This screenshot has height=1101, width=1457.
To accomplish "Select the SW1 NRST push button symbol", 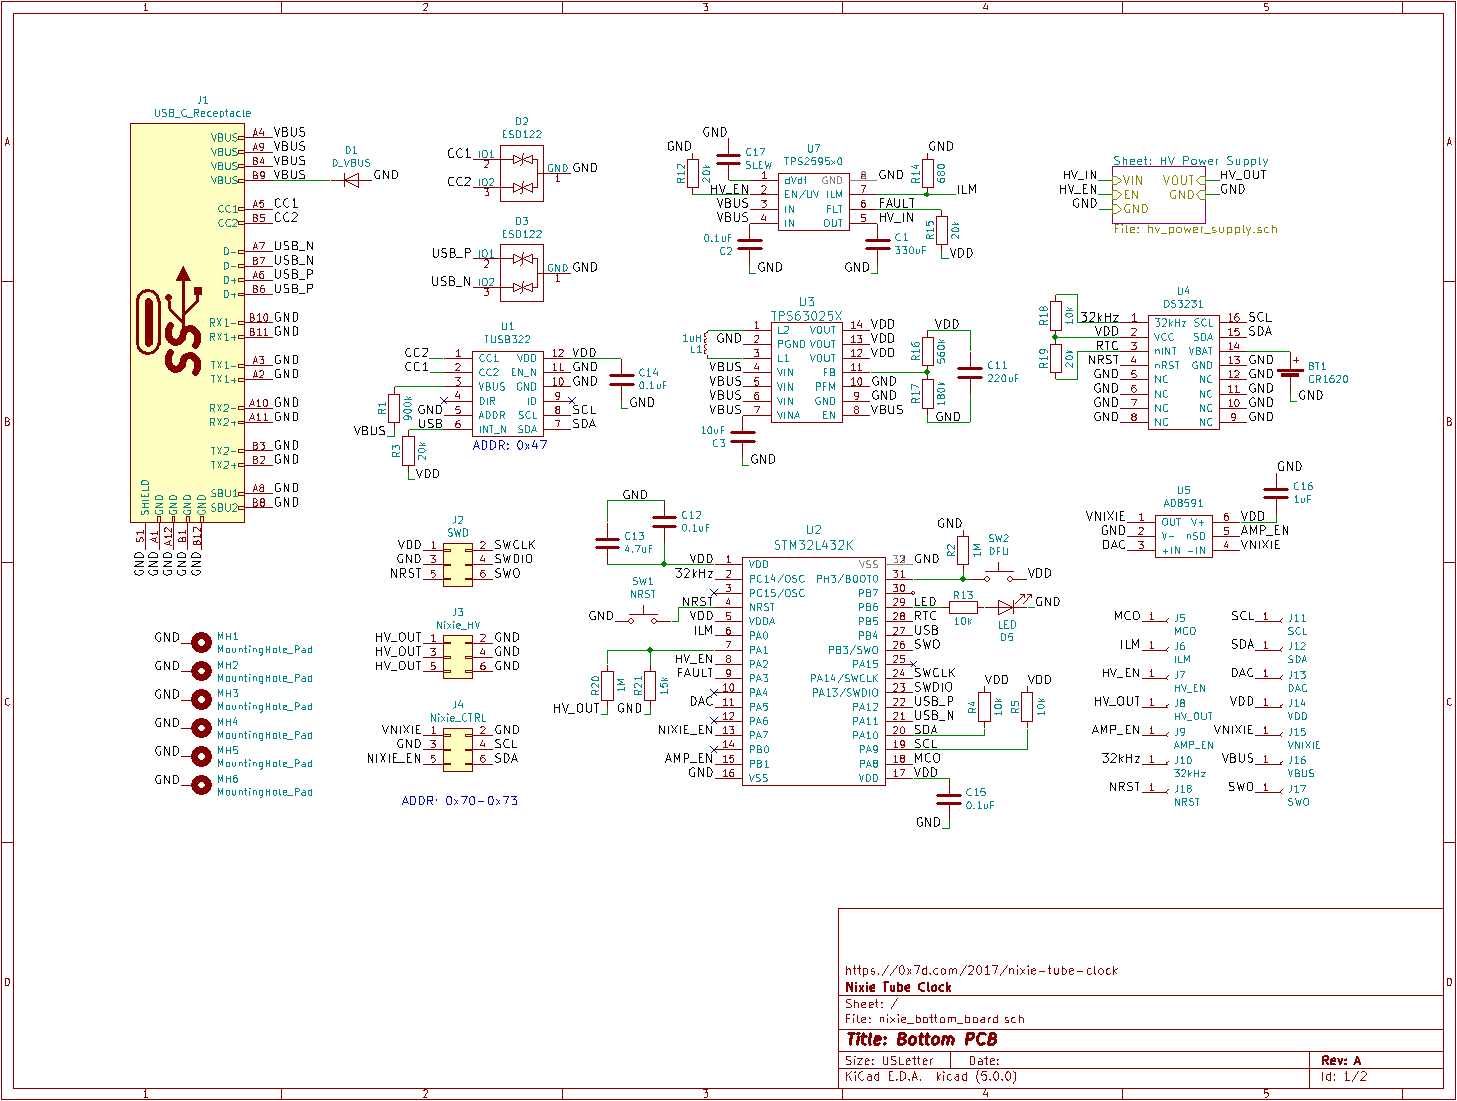I will (643, 616).
